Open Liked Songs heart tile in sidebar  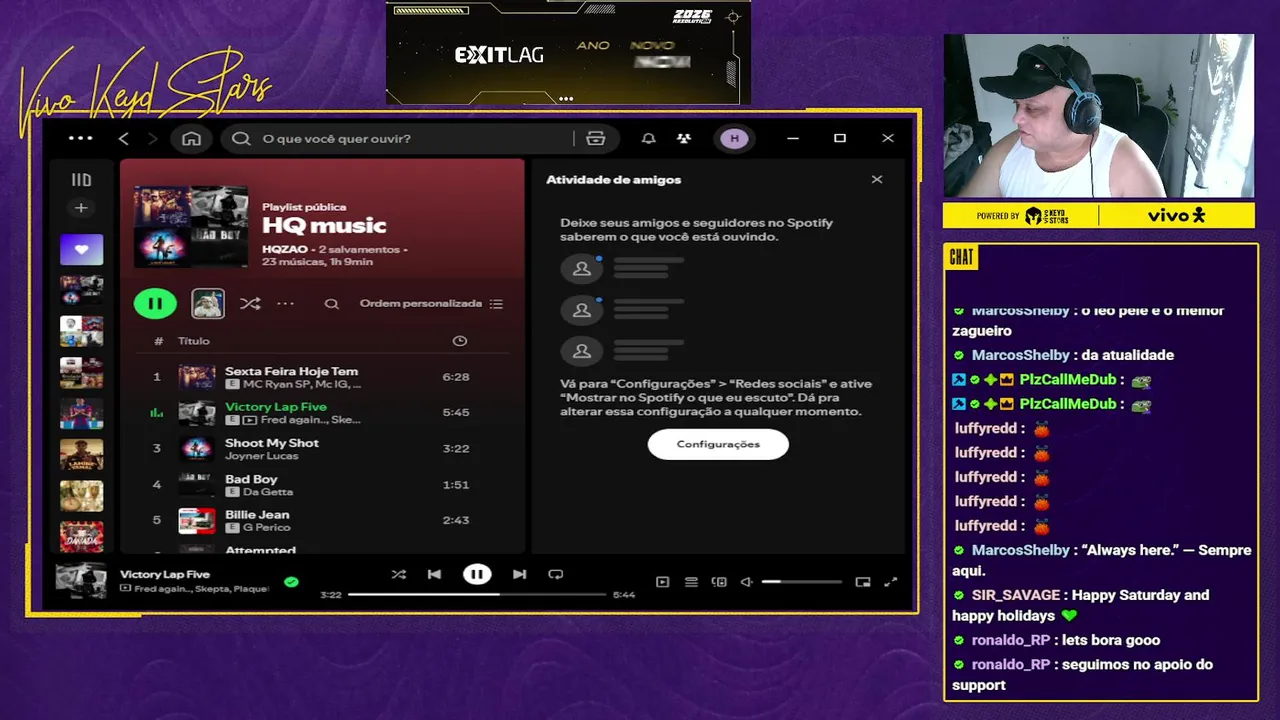pos(81,249)
